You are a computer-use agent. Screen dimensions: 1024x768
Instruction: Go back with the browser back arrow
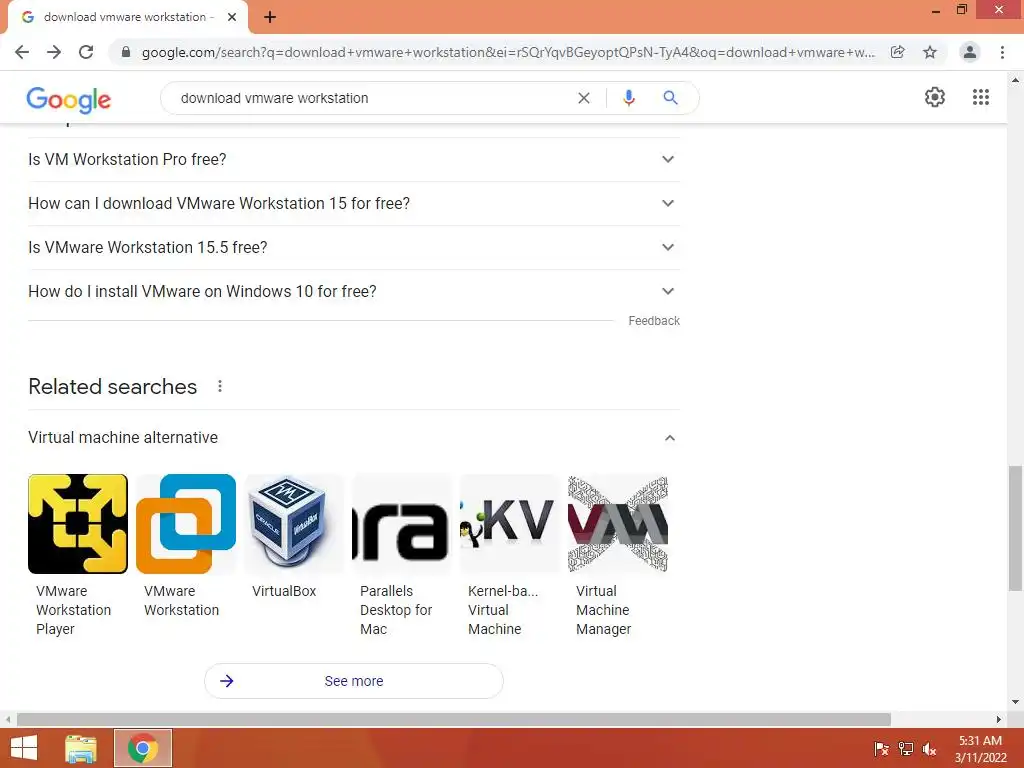coord(22,52)
